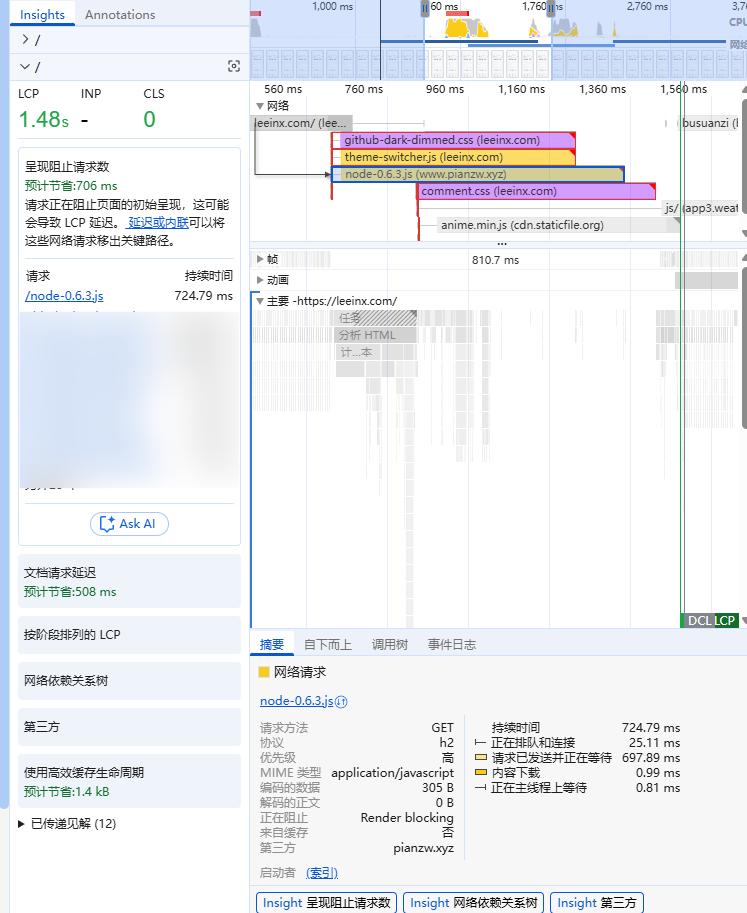Click the LCP marker badge on the timeline
The width and height of the screenshot is (747, 913).
point(725,621)
